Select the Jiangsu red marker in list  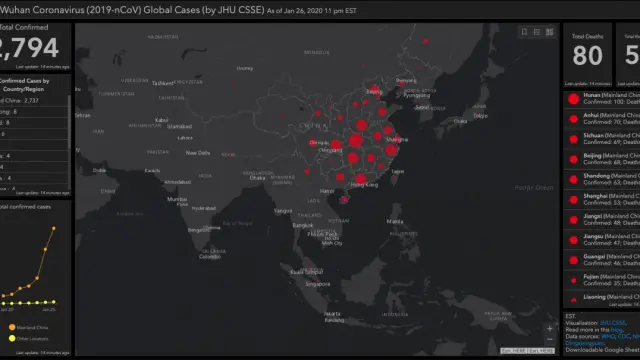573,240
